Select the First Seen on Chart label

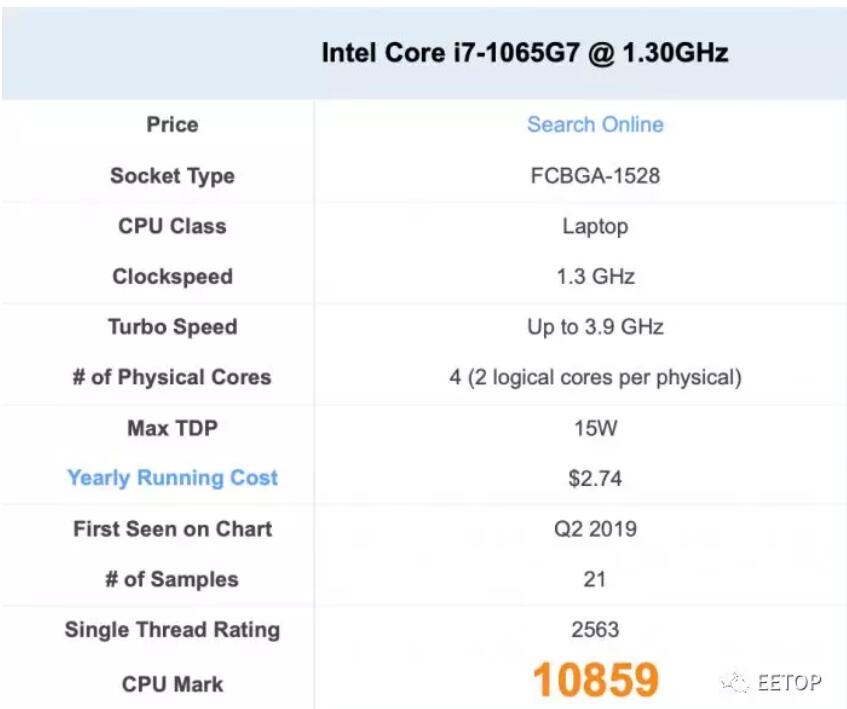coord(172,529)
